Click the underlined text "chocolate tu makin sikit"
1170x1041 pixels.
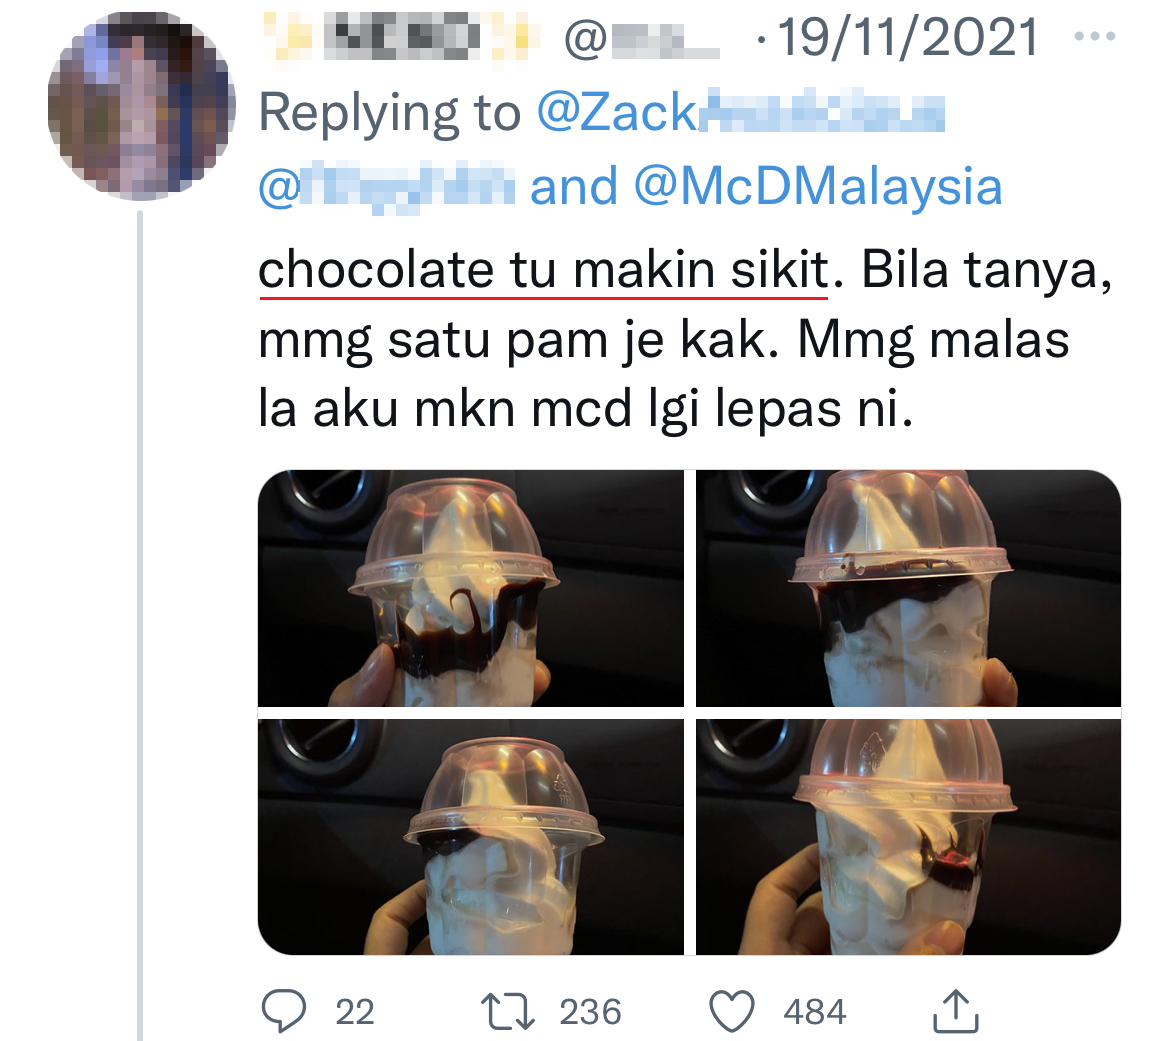[x=543, y=271]
